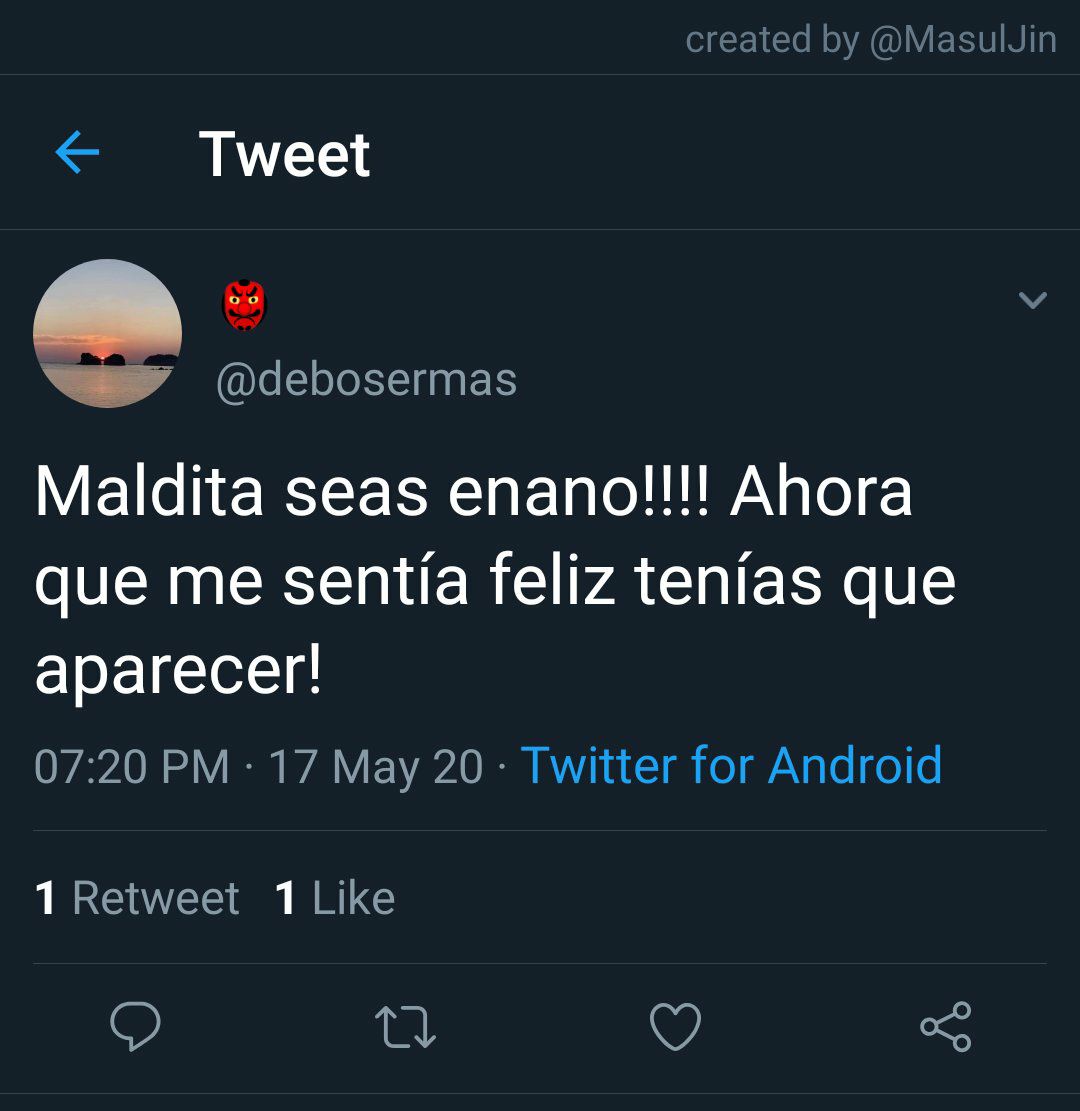
Task: Tap the Tweet header title
Action: click(284, 154)
